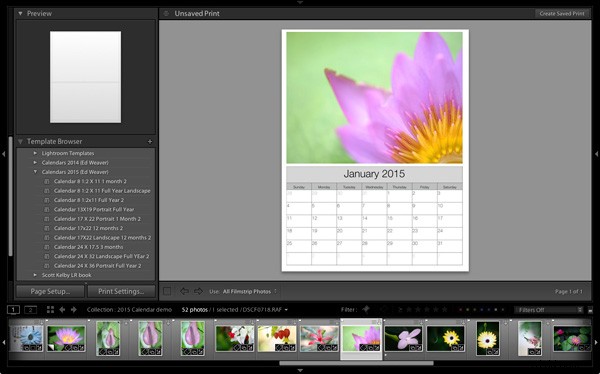Go forward with filmstrip right arrow
Screen dimensions: 600x374
[74, 310]
